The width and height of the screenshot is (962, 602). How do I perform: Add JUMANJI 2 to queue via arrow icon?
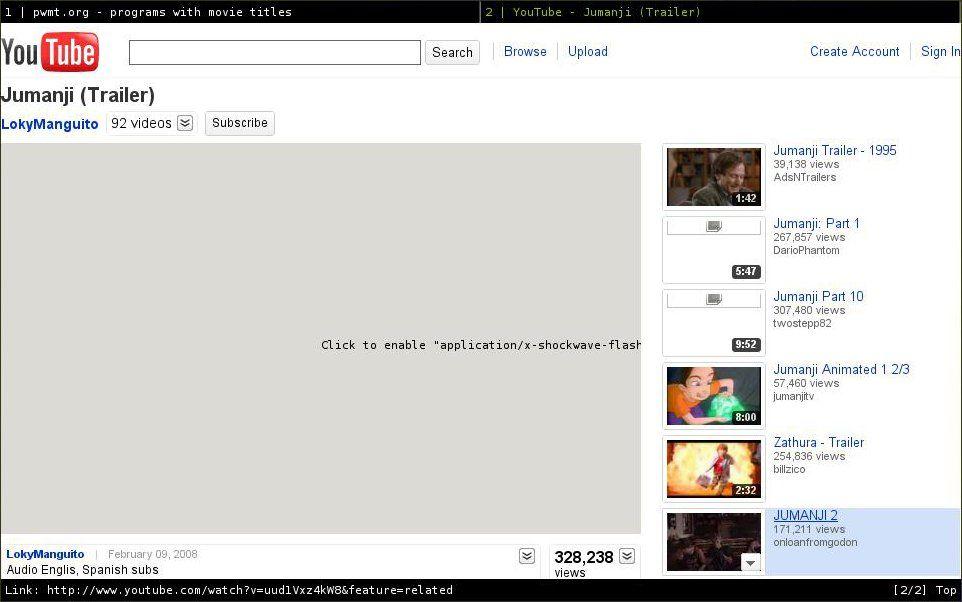751,562
